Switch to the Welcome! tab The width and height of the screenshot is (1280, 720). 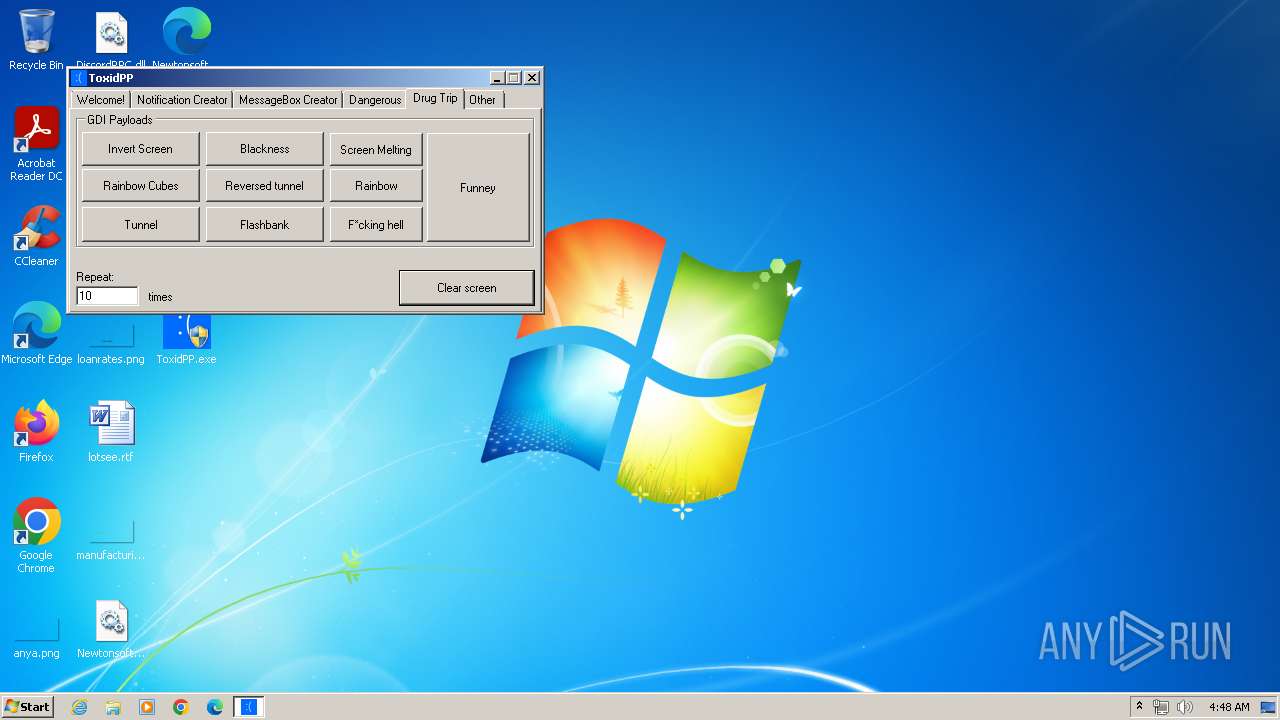101,99
